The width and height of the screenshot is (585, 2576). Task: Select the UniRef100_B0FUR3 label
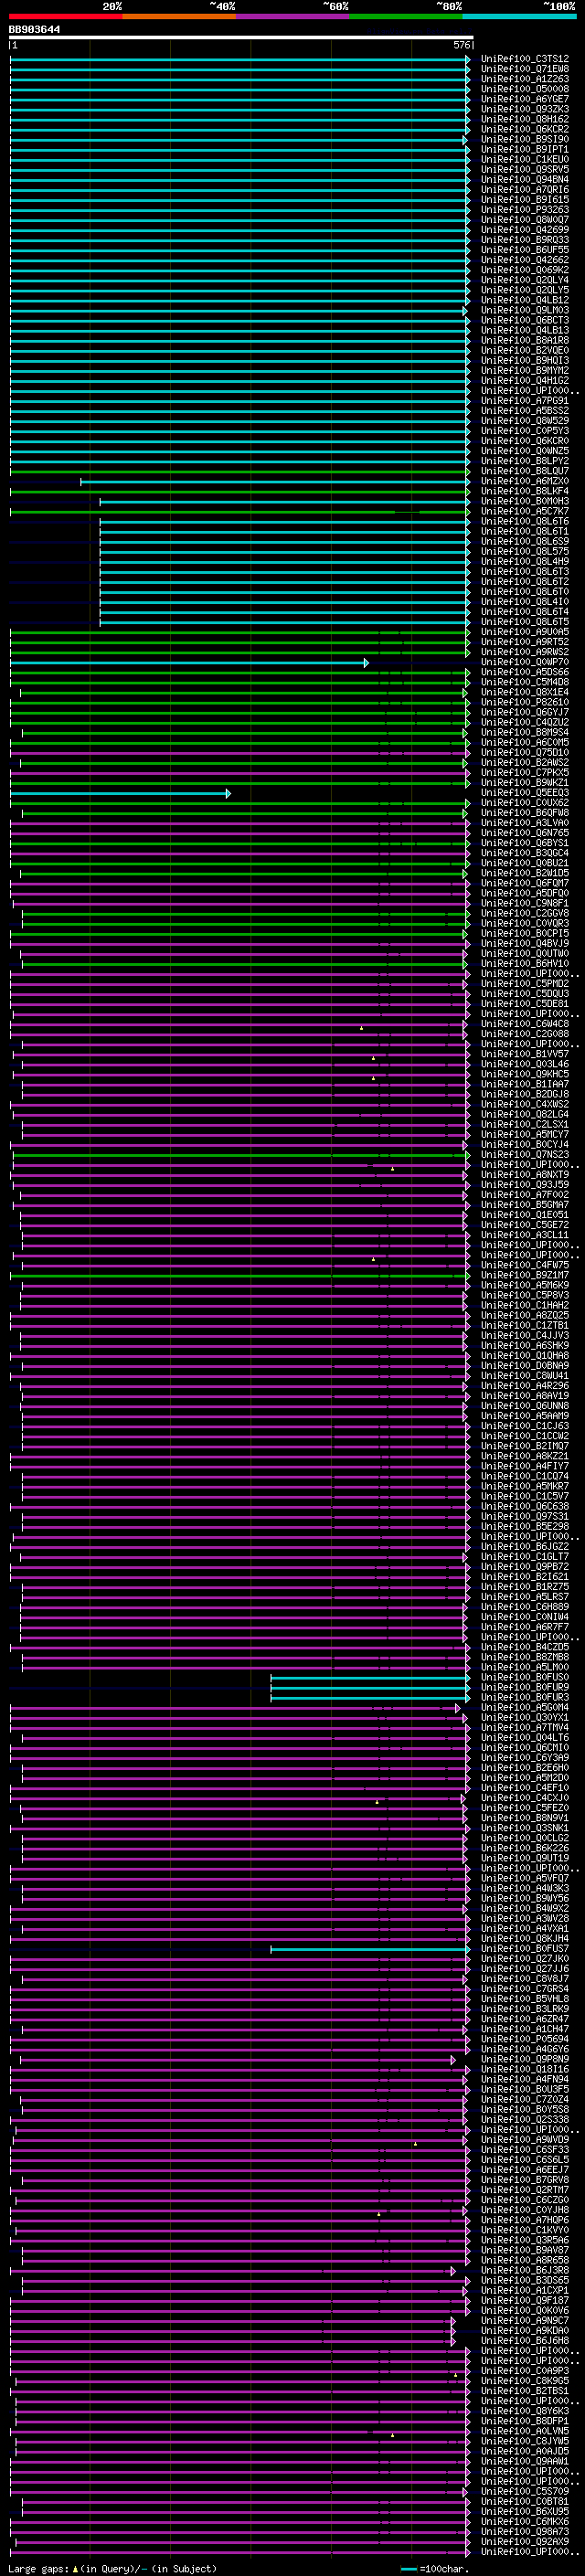[525, 1697]
